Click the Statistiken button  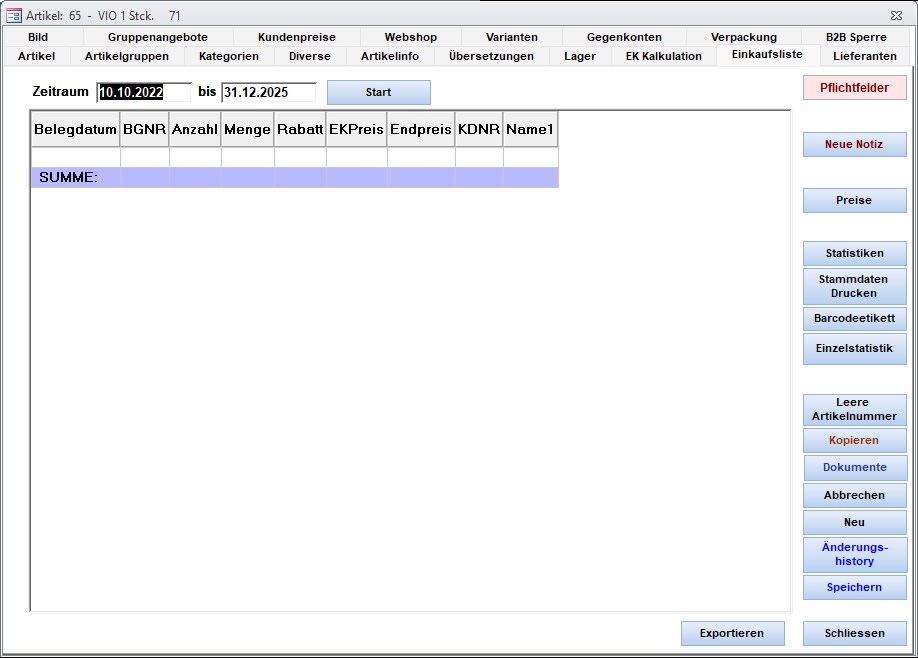854,254
